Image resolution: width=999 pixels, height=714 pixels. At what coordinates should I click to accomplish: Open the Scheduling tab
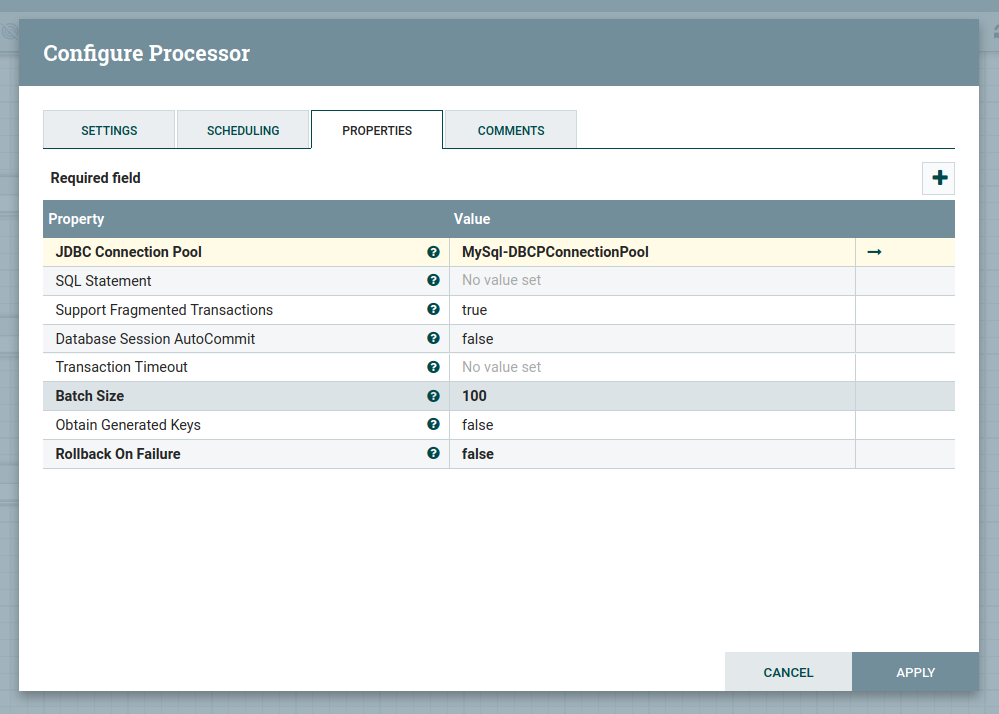[x=243, y=130]
